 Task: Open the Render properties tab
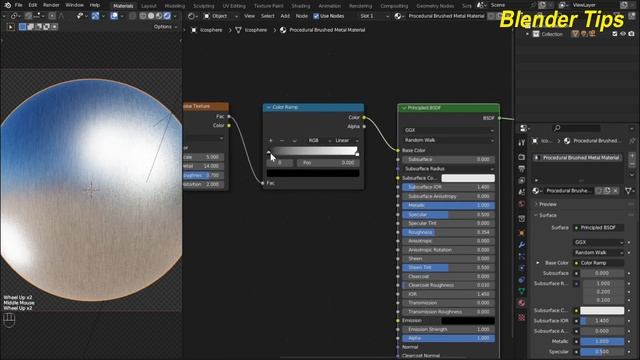coord(522,157)
